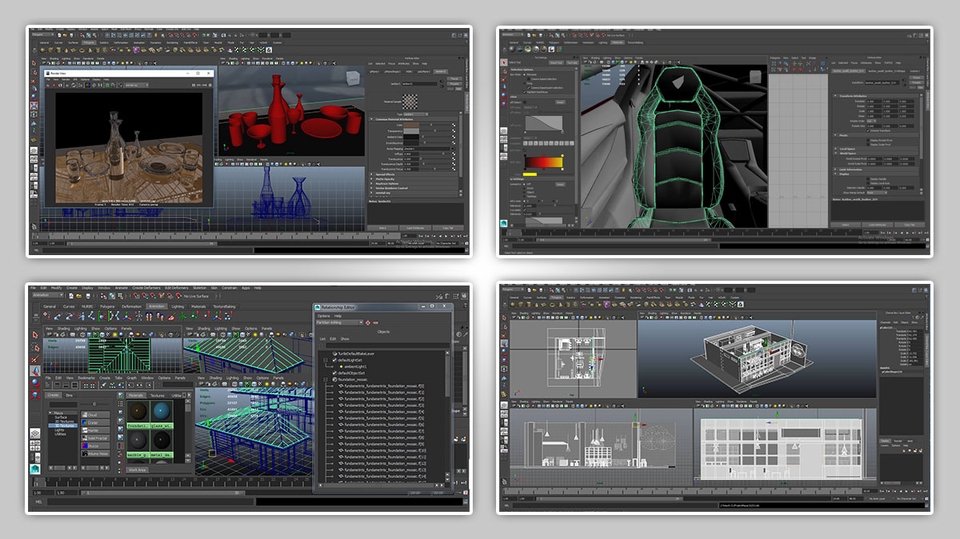The height and width of the screenshot is (539, 960).
Task: Click yellow color swatch in top-right Tool Settings
Action: click(x=530, y=175)
